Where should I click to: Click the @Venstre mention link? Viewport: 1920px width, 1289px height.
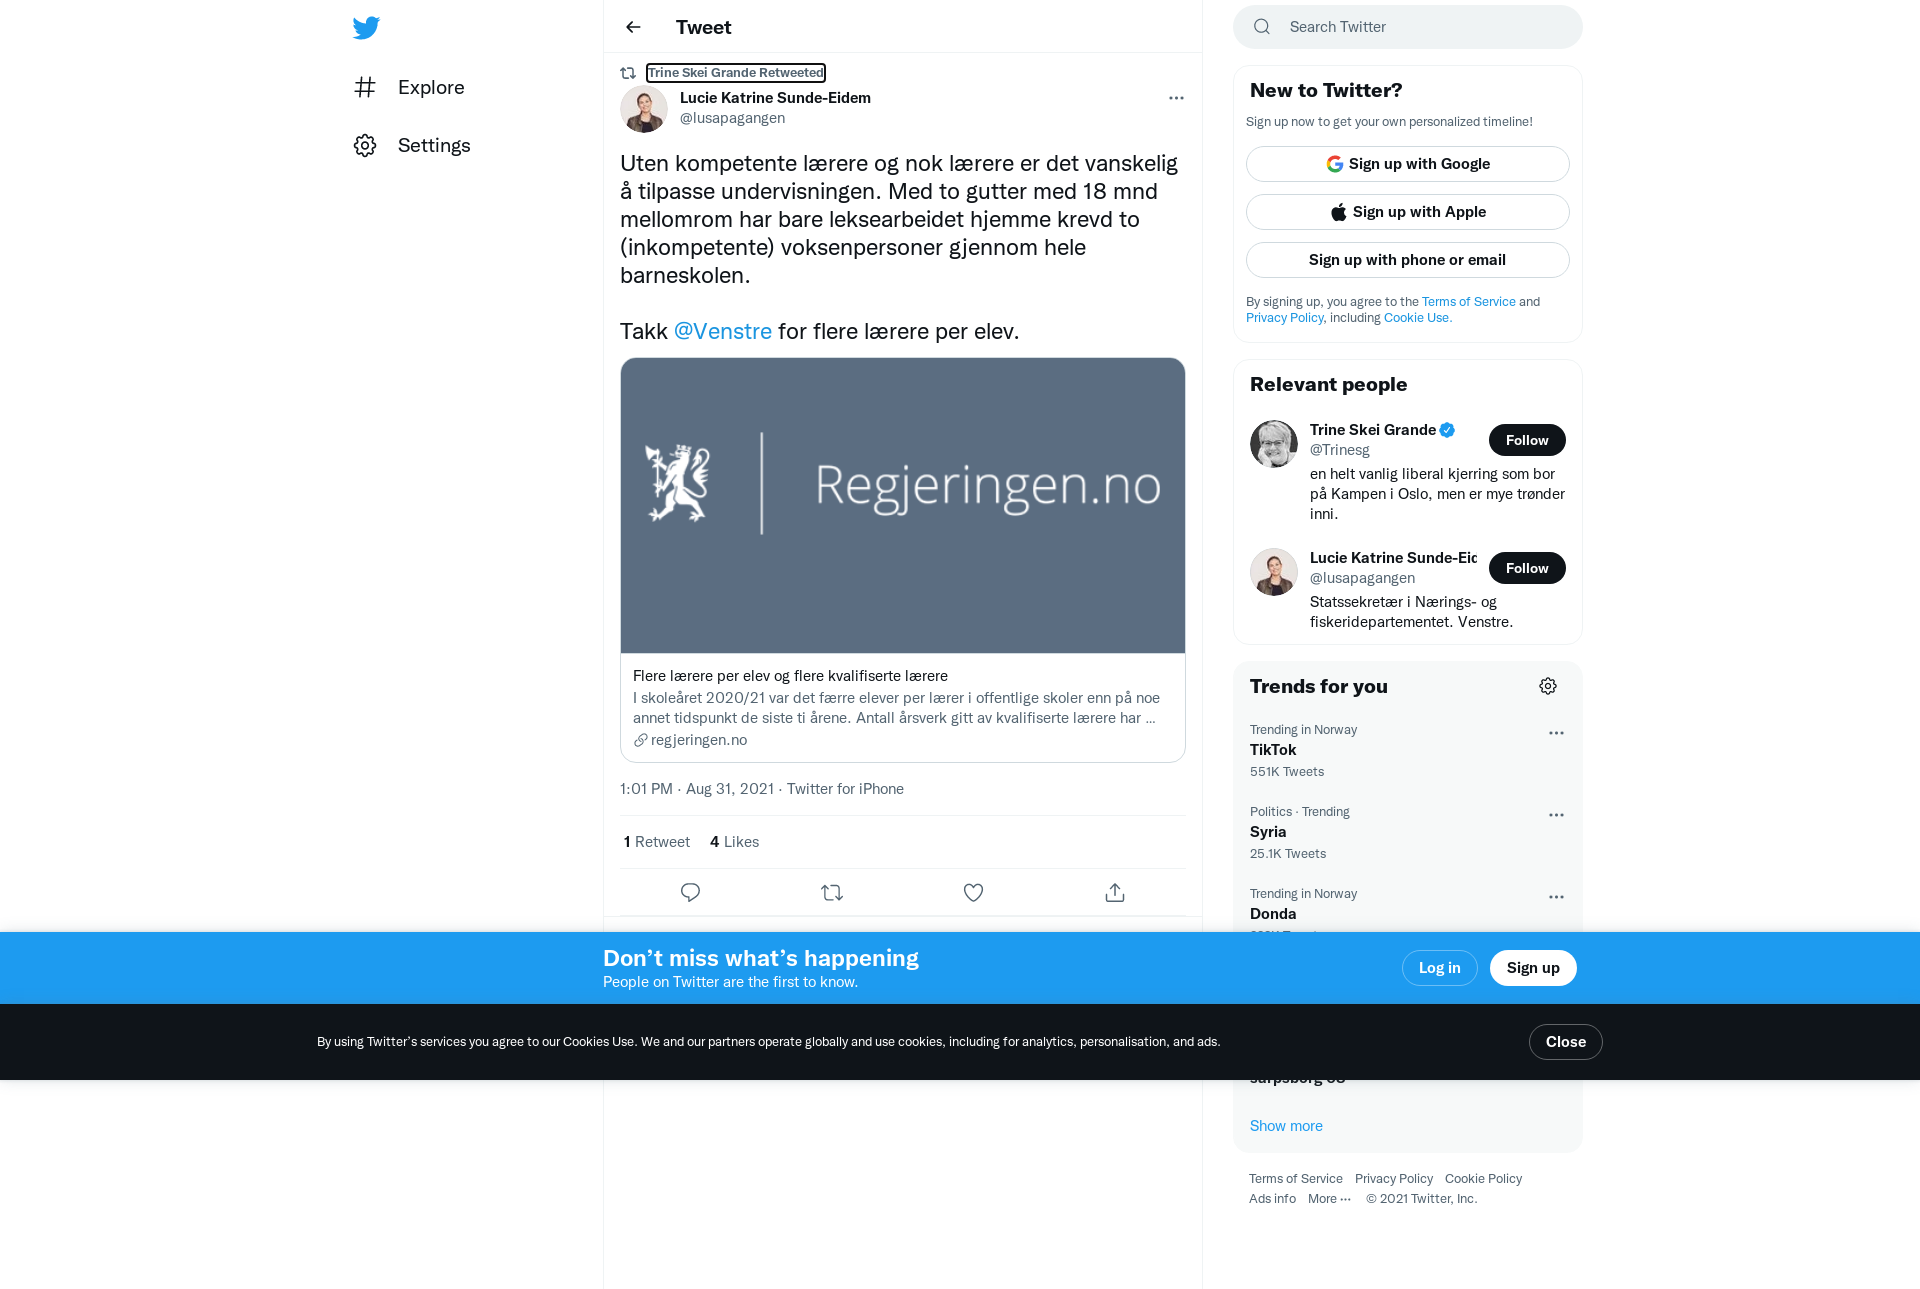coord(723,331)
